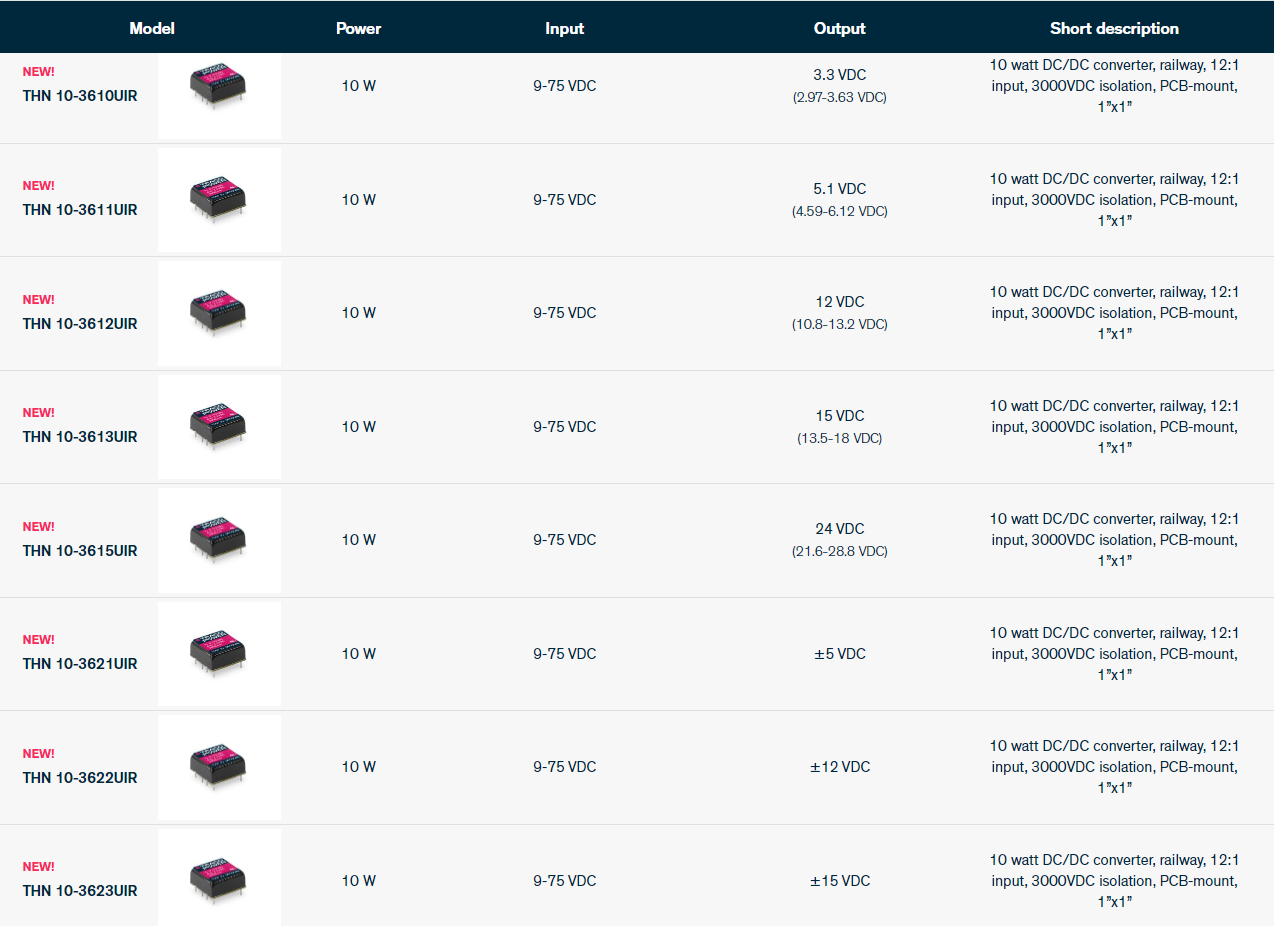Image resolution: width=1274 pixels, height=926 pixels.
Task: Click the THN 10-3611UIR product thumbnail
Action: pyautogui.click(x=219, y=199)
